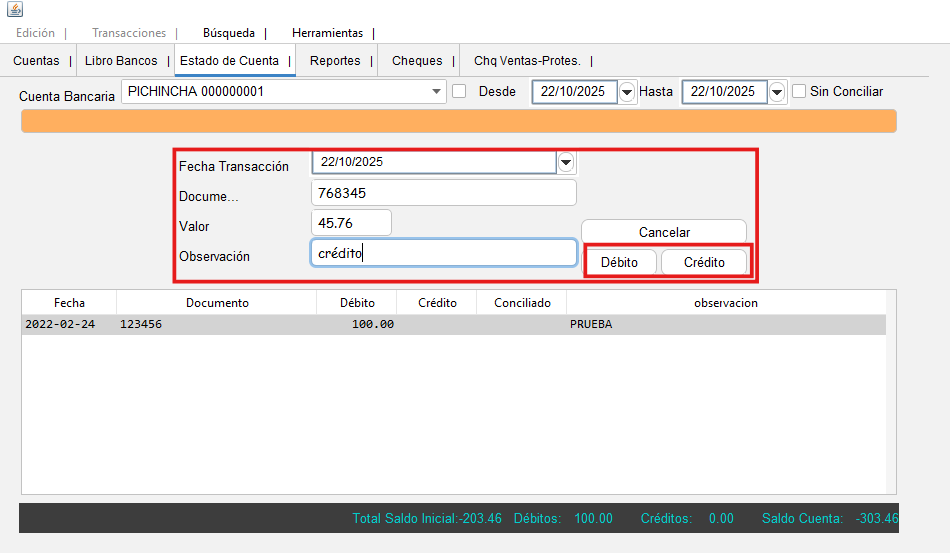
Task: Click the orange status bar
Action: point(458,121)
